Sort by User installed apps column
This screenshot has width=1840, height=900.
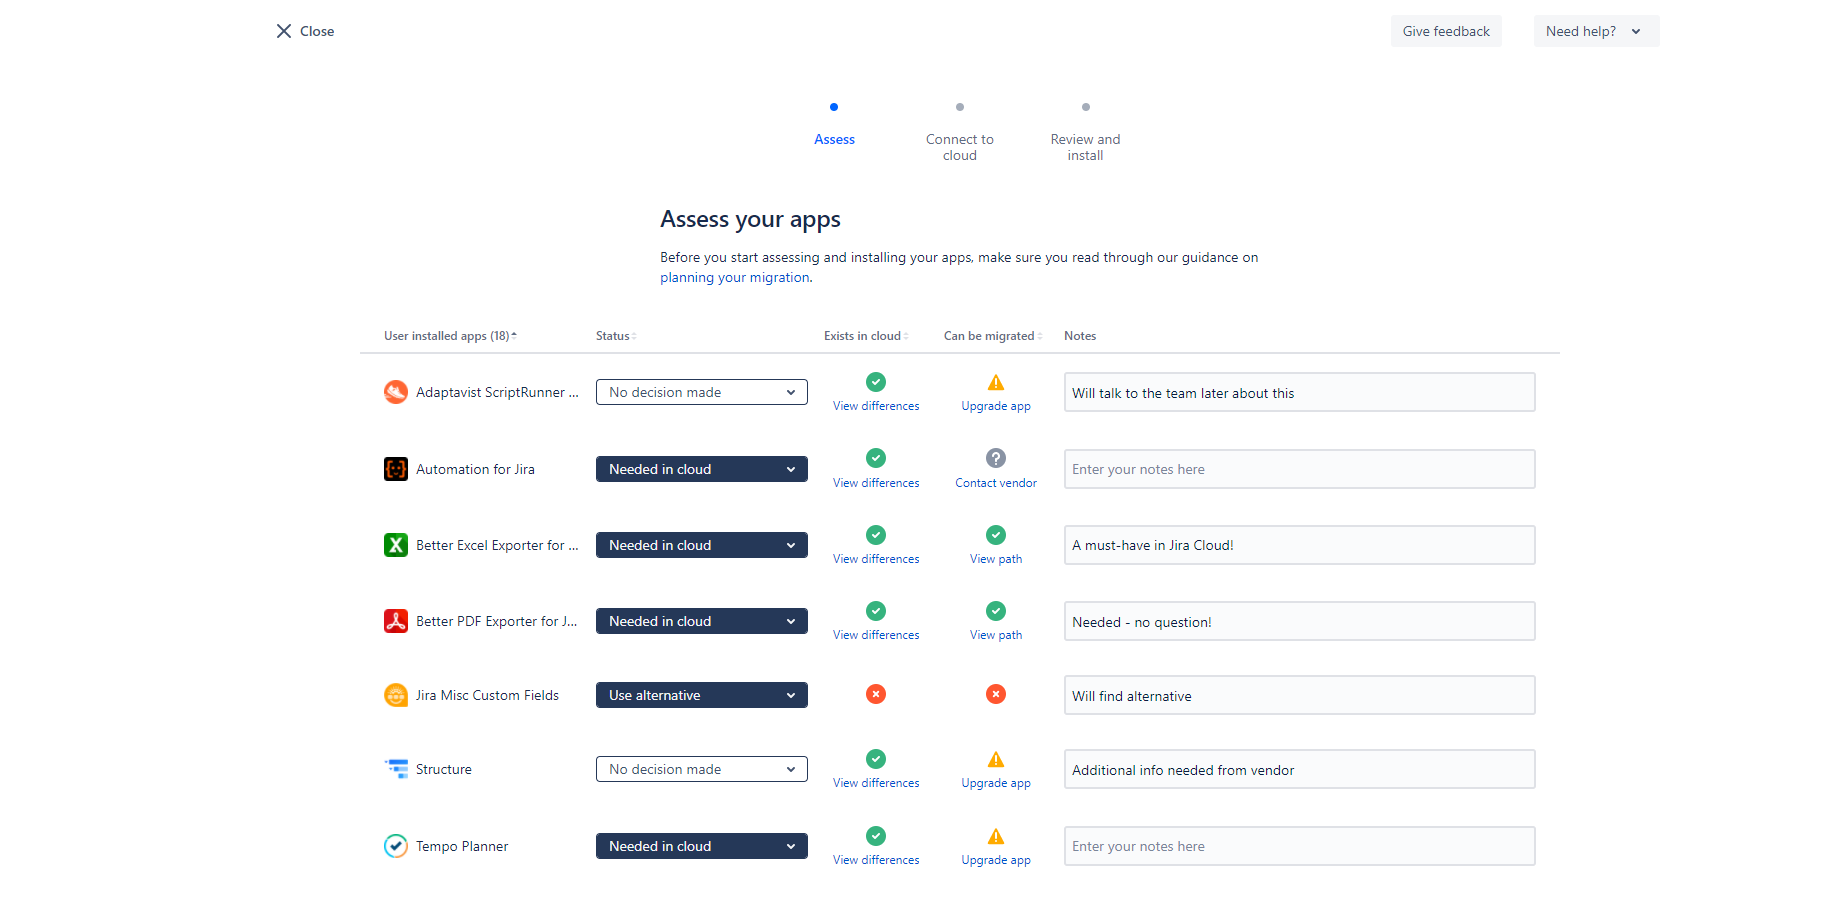[x=450, y=336]
